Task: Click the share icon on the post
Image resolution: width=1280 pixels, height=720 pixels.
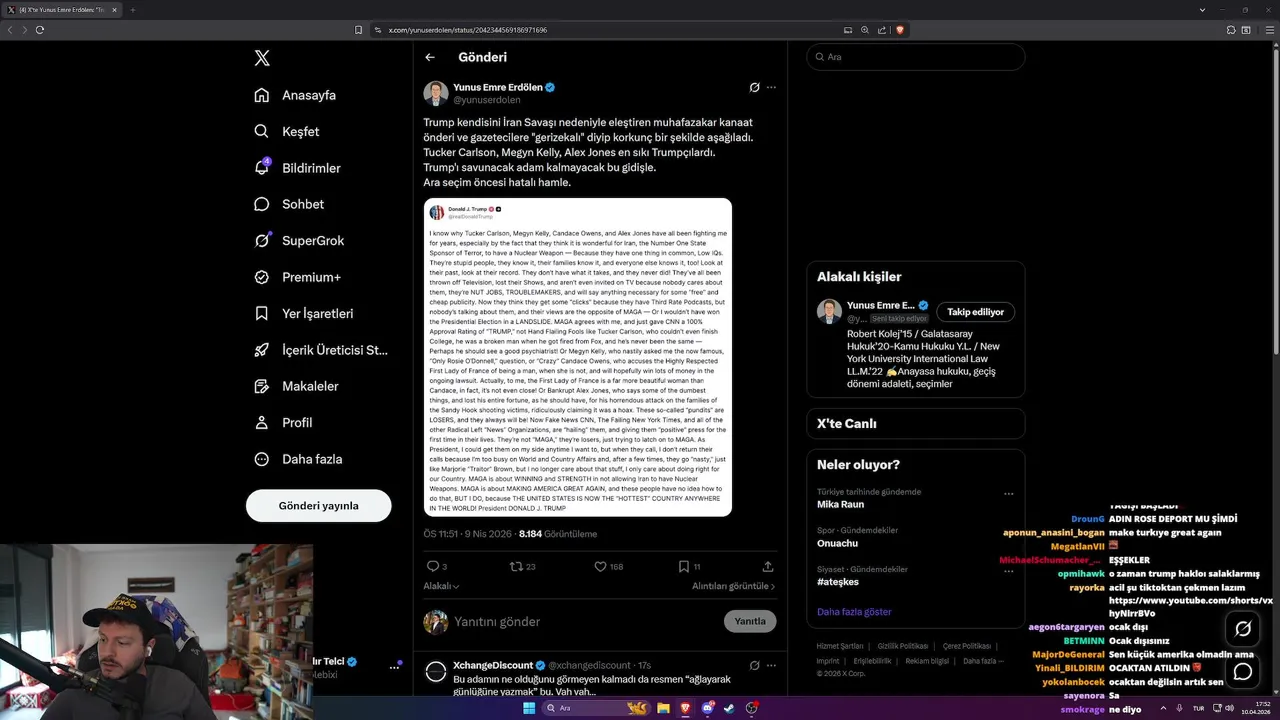Action: pos(768,566)
